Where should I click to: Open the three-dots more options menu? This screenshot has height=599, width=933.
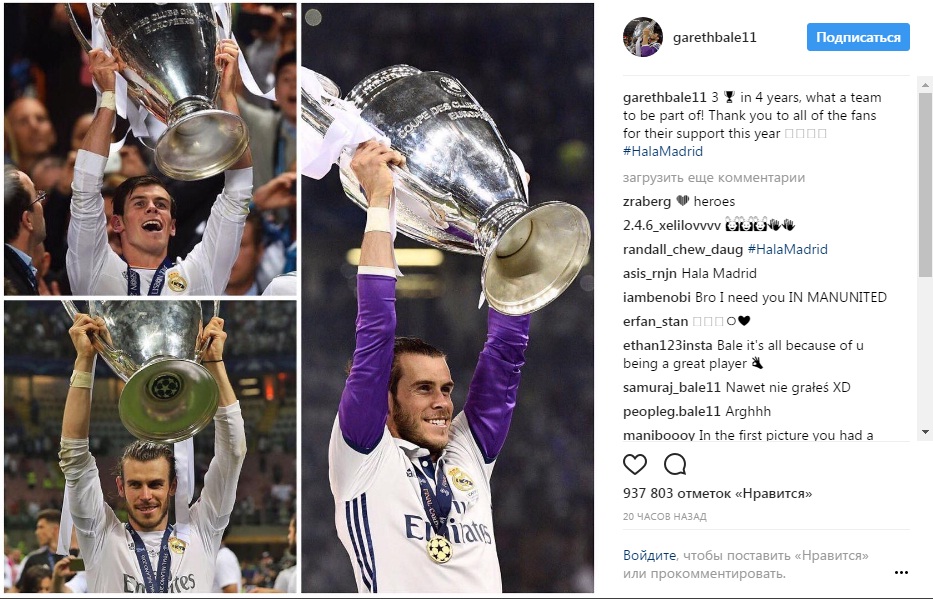[901, 572]
